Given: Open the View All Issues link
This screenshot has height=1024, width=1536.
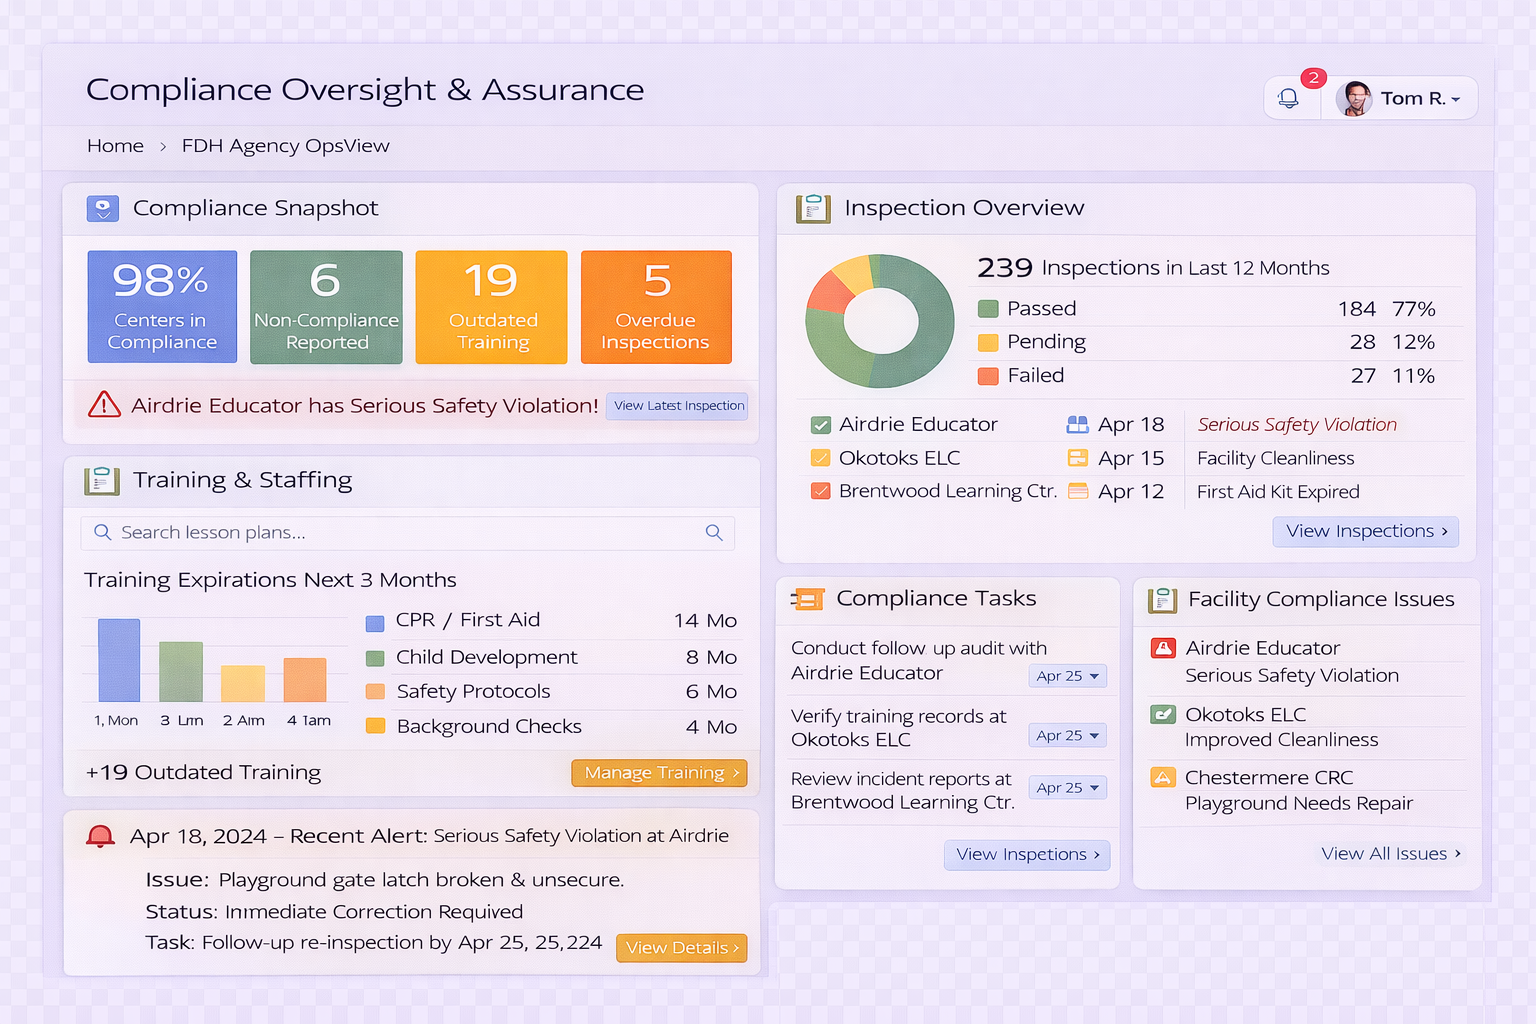Looking at the screenshot, I should tap(1390, 853).
